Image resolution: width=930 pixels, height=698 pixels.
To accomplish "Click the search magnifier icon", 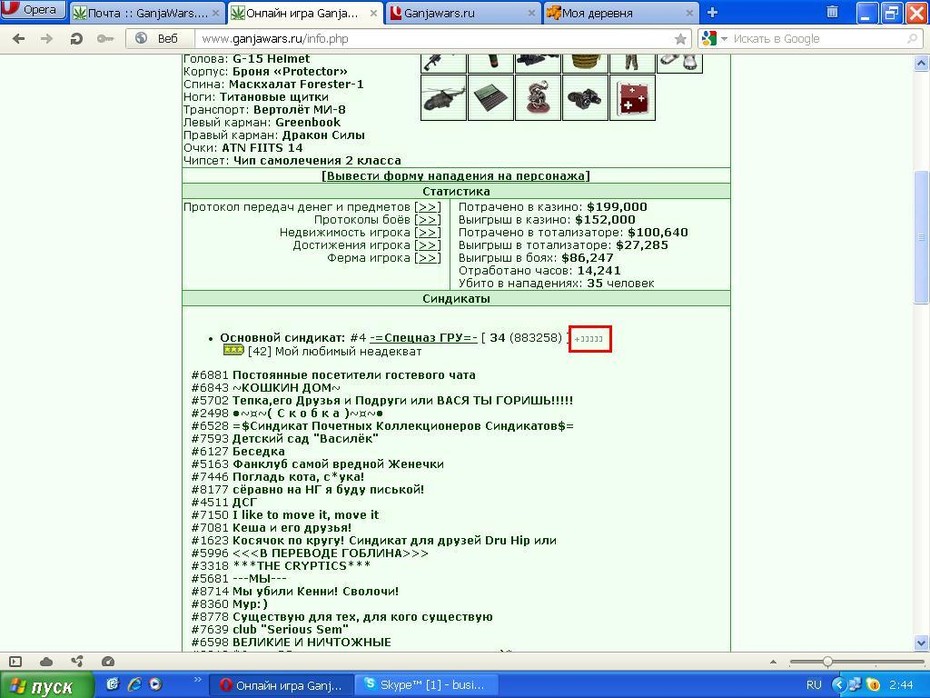I will [912, 39].
